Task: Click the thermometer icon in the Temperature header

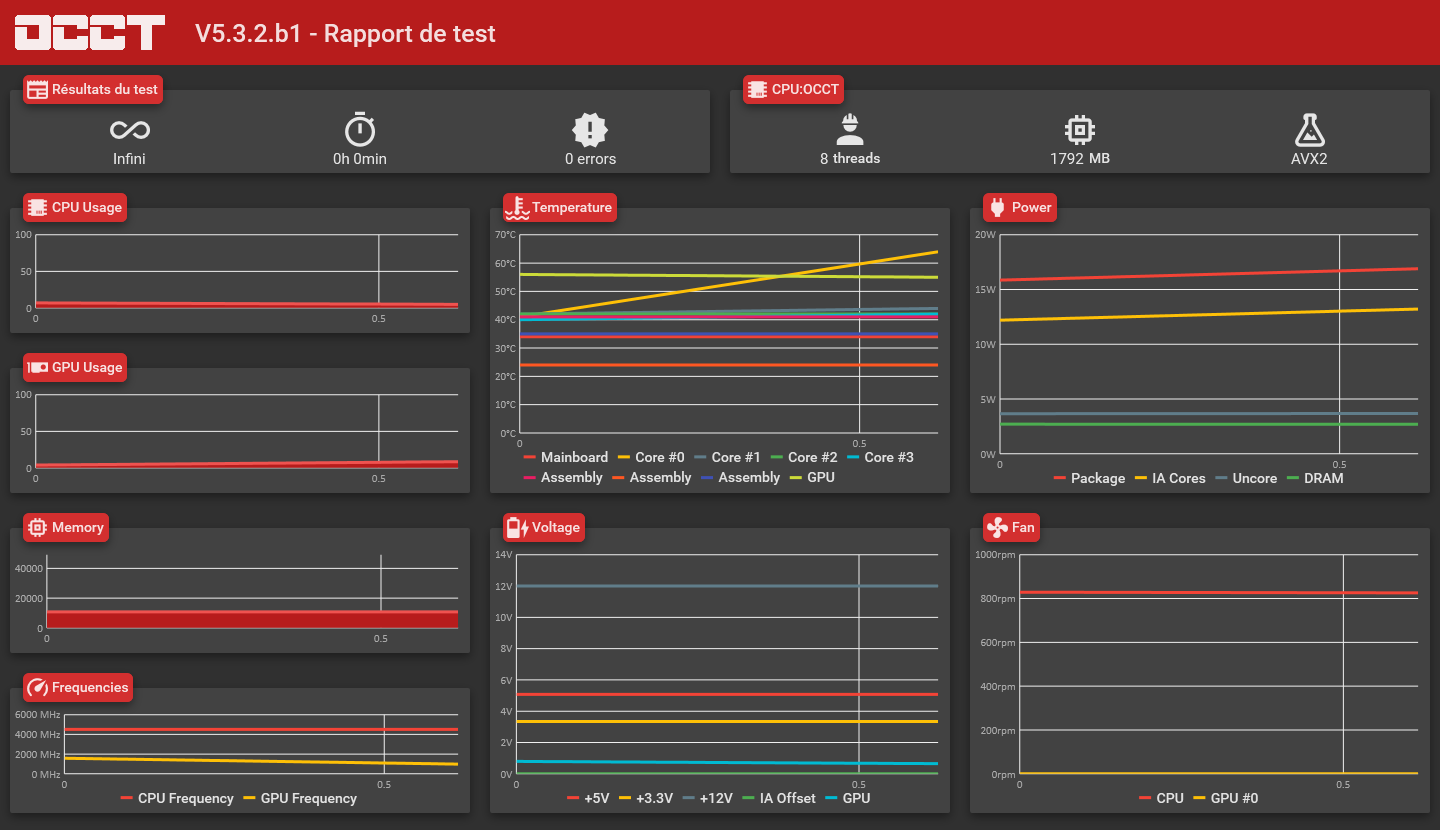Action: (x=516, y=207)
